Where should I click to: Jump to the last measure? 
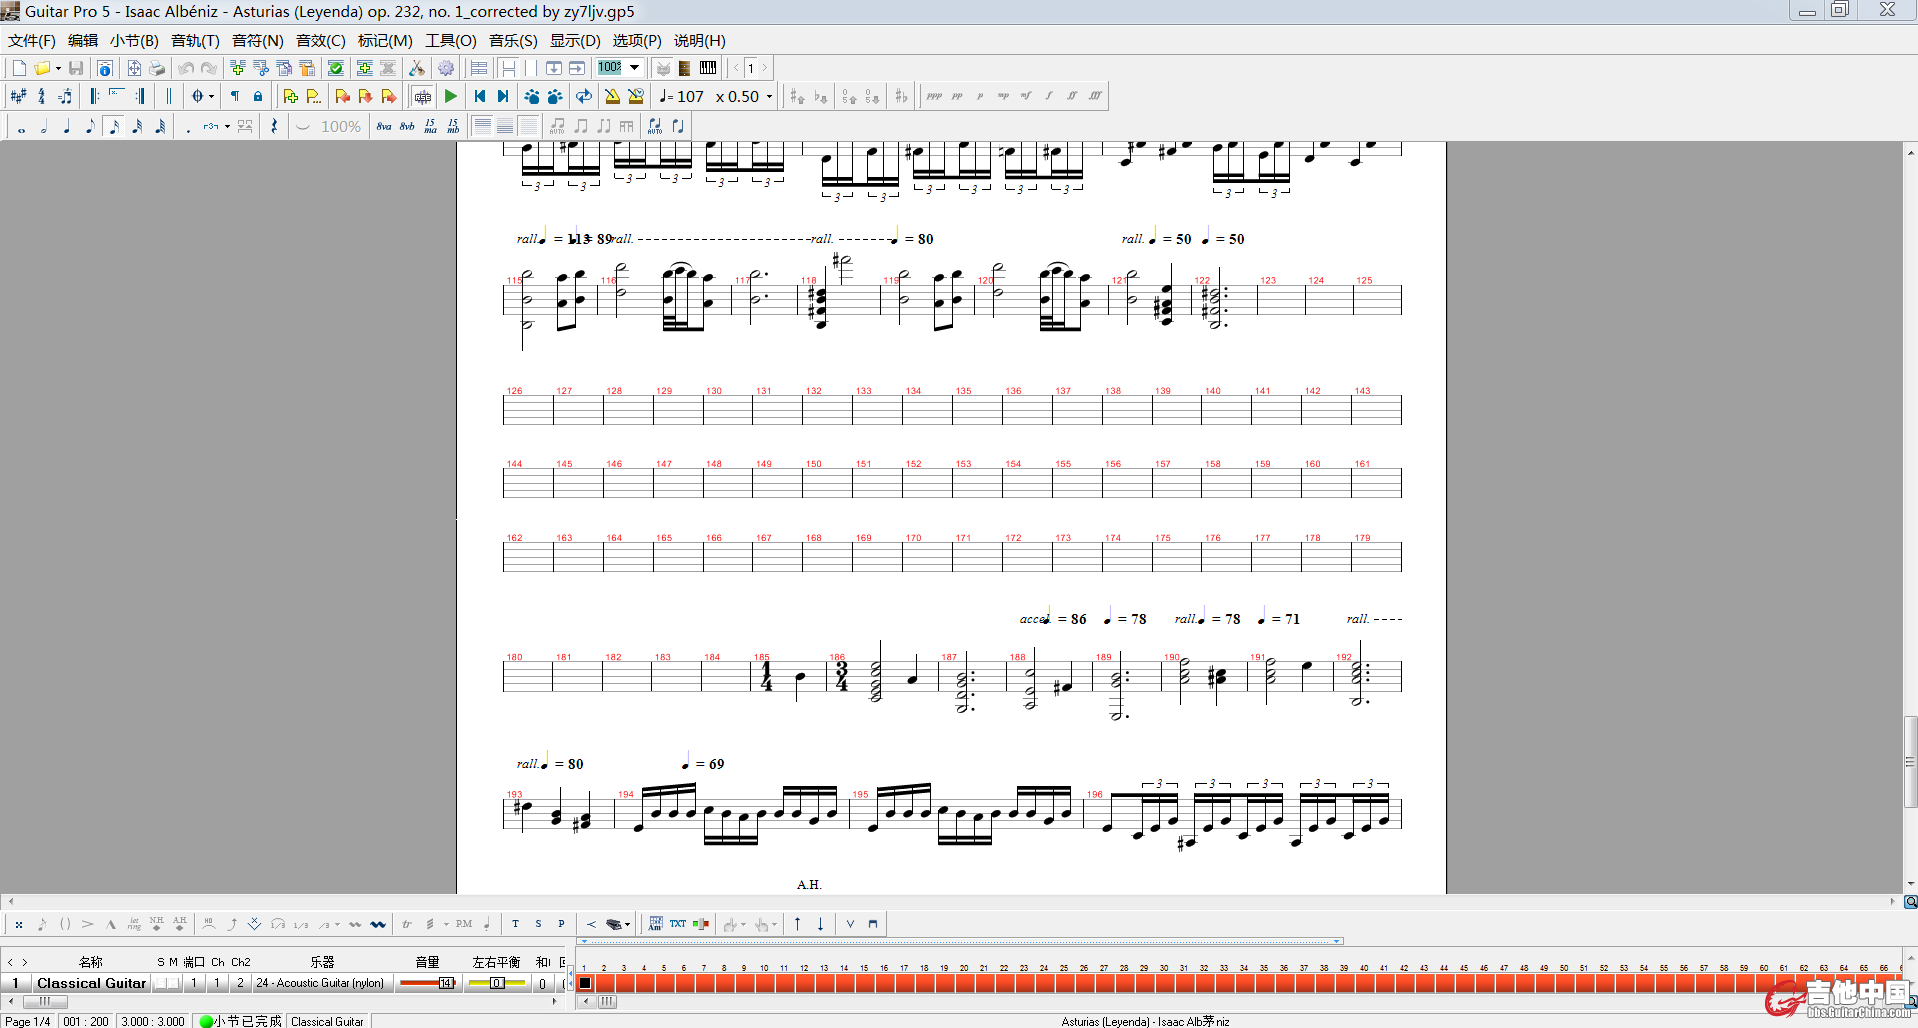503,96
